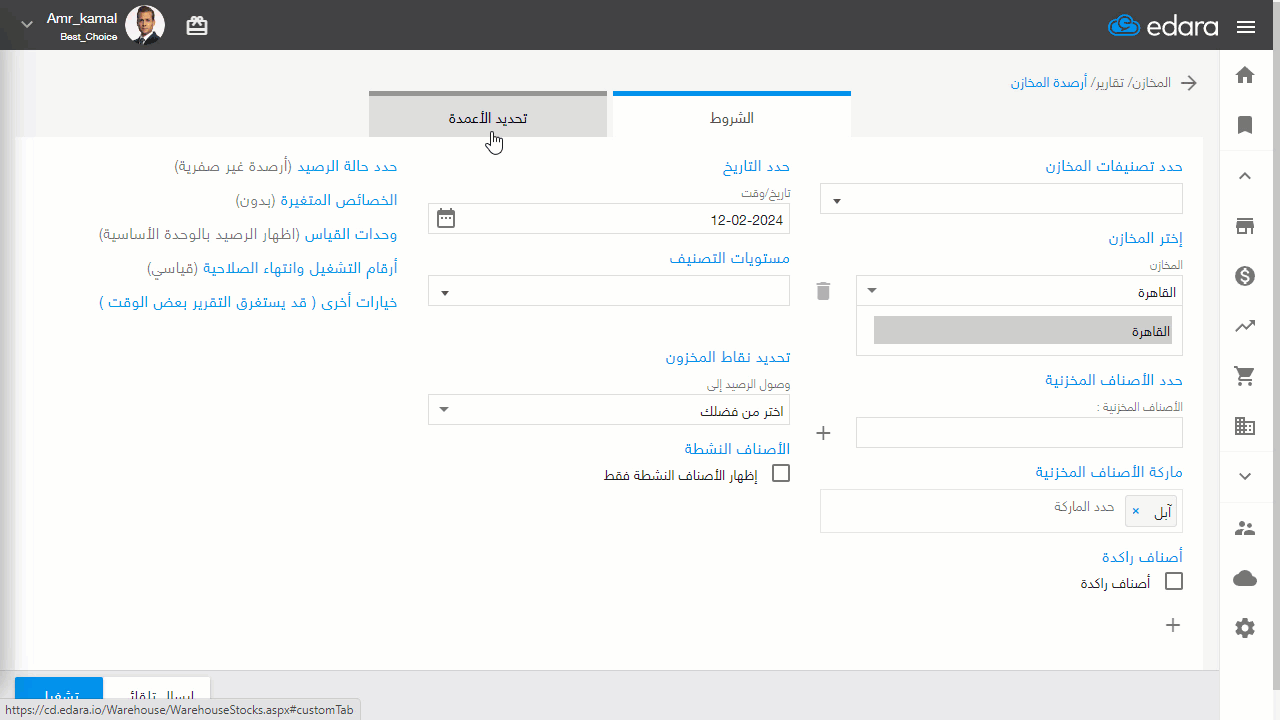Collapse sidebar section with up chevron
Viewport: 1280px width, 720px height.
click(1245, 176)
